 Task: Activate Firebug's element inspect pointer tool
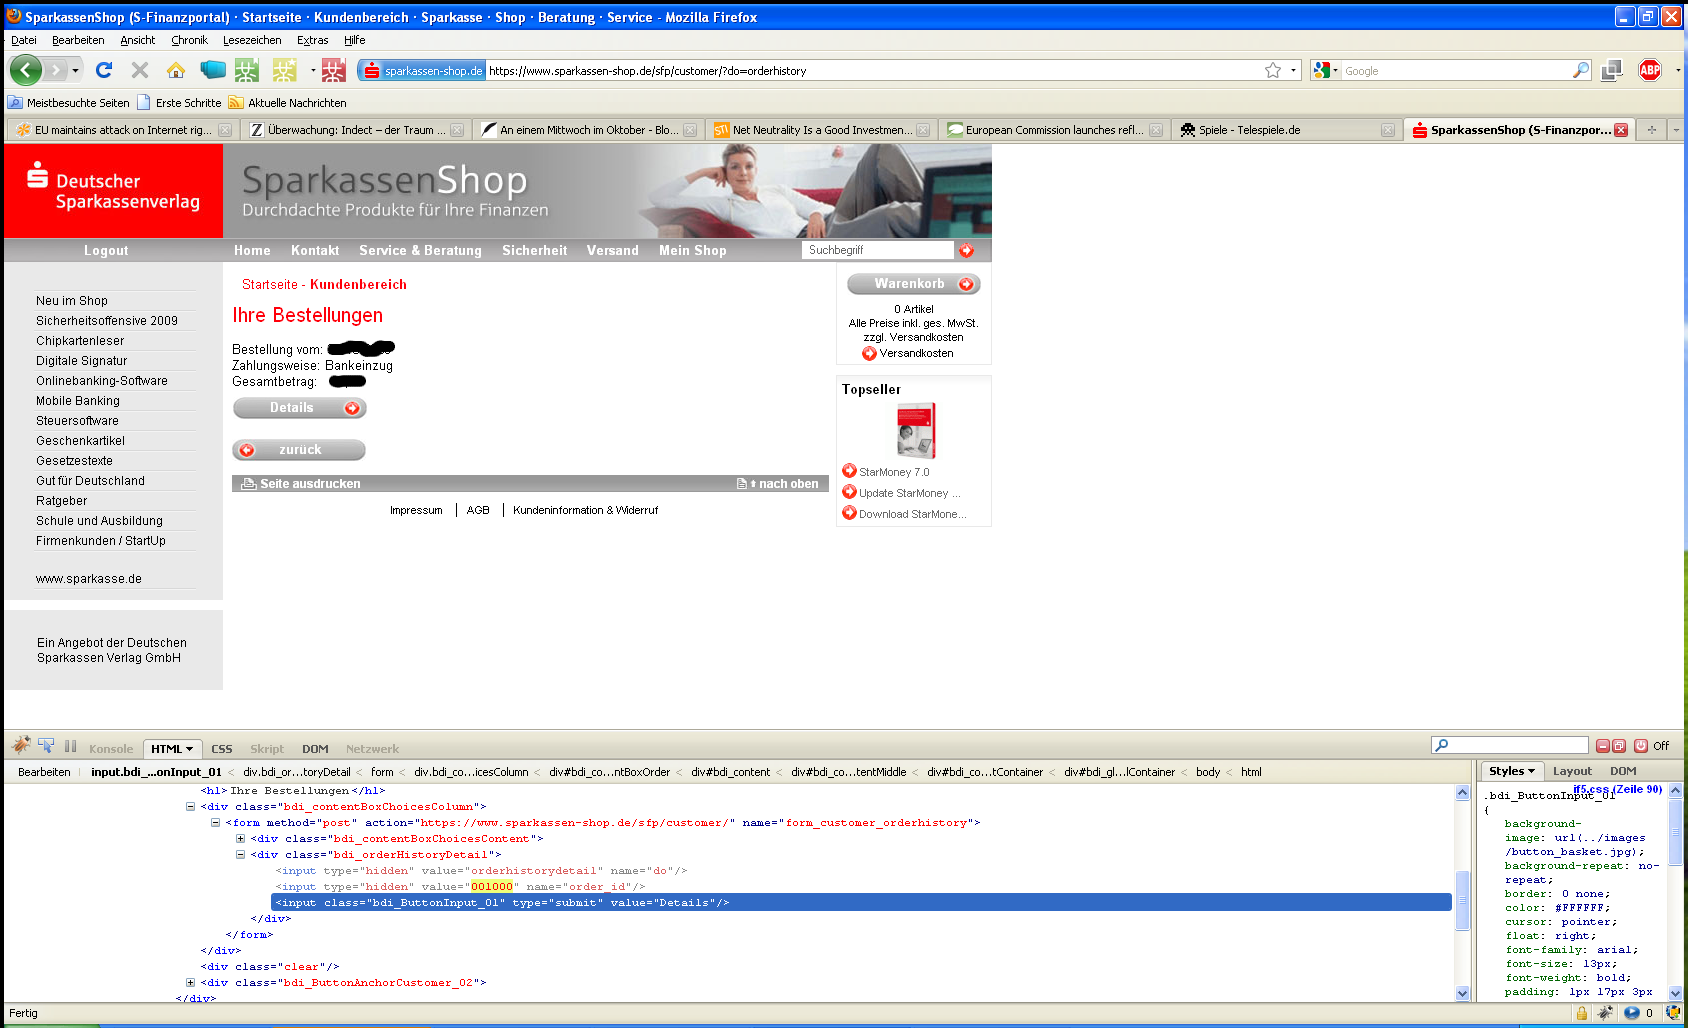click(x=46, y=746)
